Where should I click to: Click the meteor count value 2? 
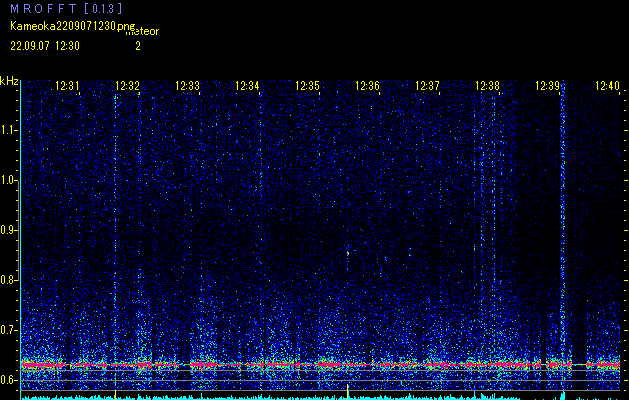138,46
